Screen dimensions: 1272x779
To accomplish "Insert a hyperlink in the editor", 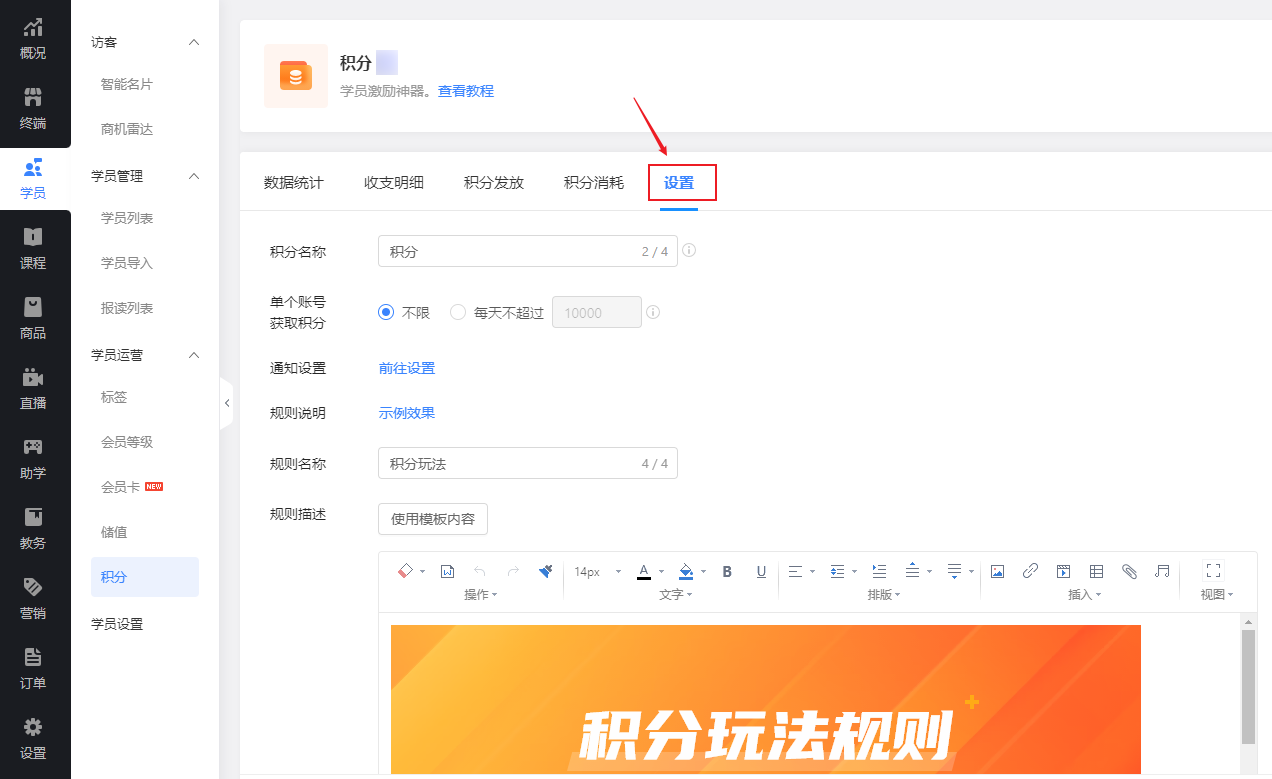I will pyautogui.click(x=1030, y=571).
